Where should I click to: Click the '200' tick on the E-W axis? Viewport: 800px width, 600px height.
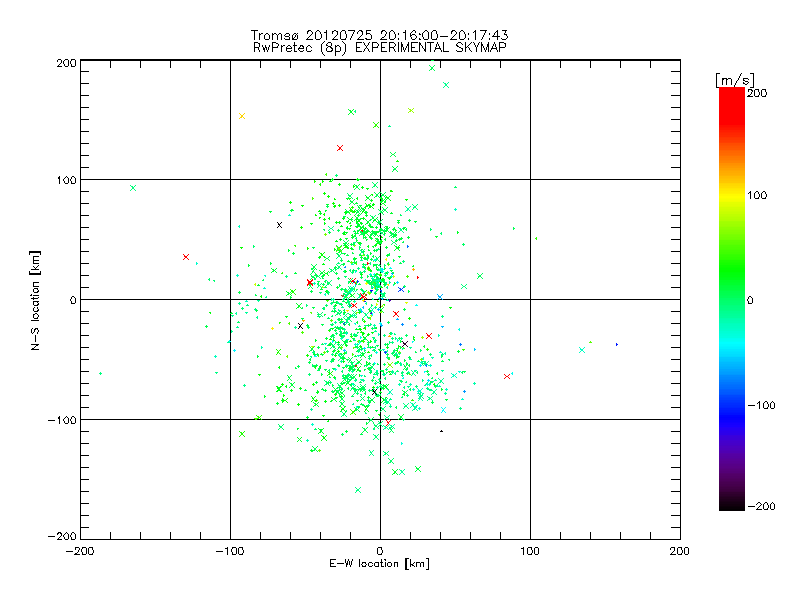(x=680, y=551)
